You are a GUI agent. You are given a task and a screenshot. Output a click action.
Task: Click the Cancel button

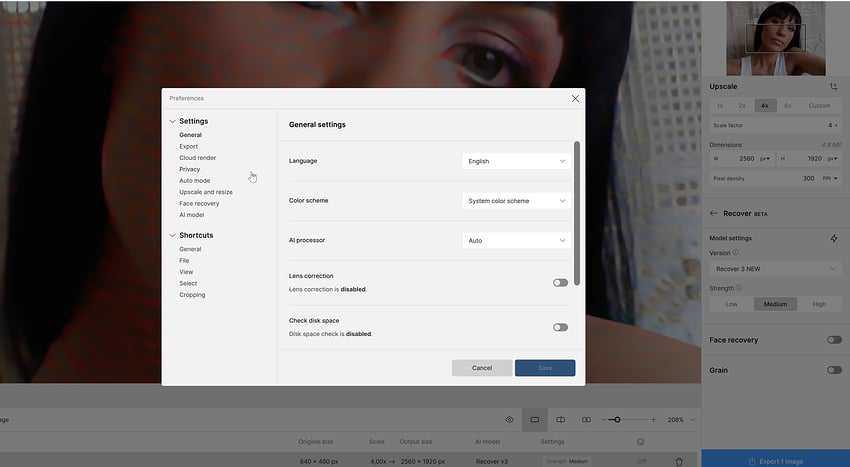coord(482,368)
